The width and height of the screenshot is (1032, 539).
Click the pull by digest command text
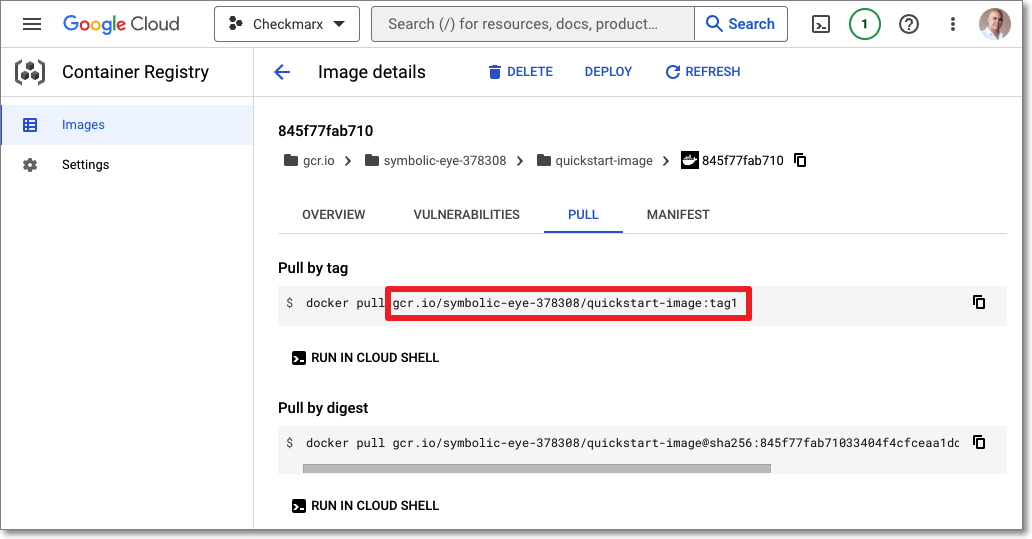[x=632, y=443]
